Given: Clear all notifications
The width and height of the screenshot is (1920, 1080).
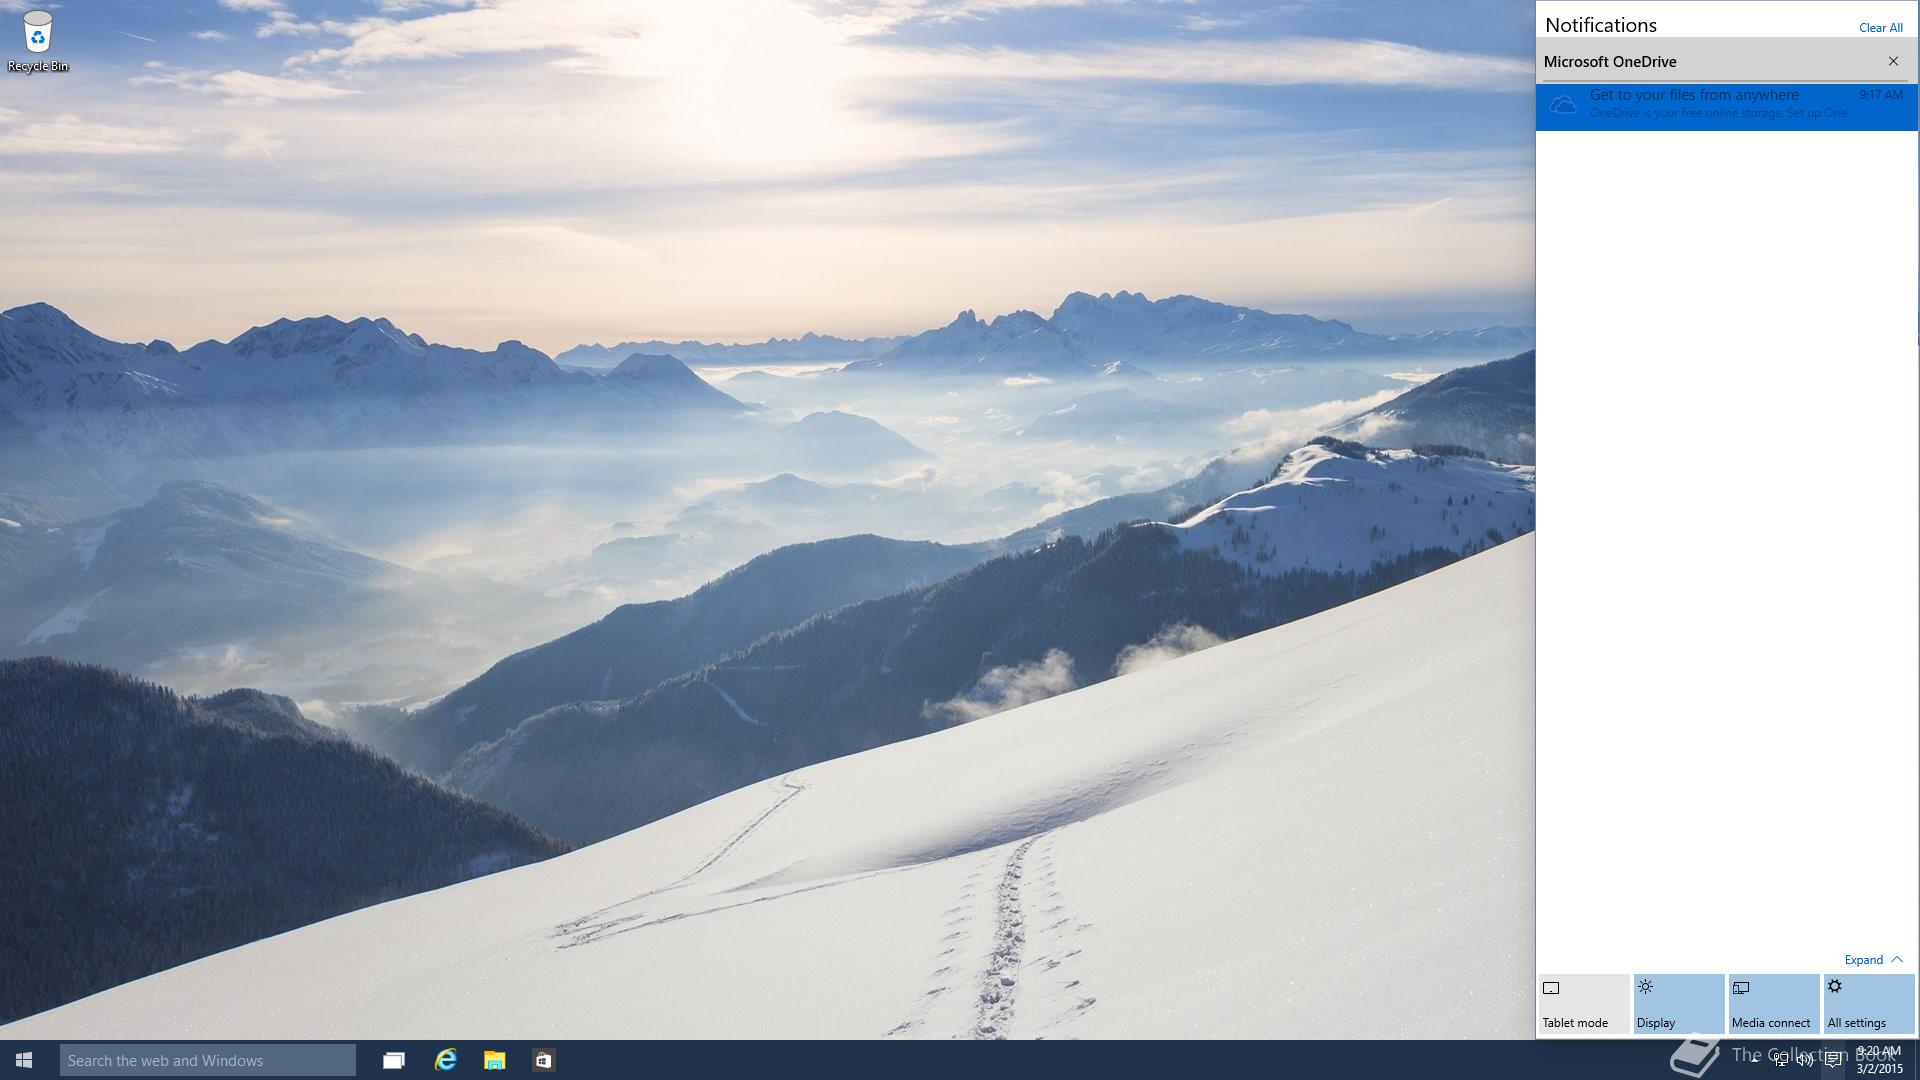Looking at the screenshot, I should coord(1880,28).
